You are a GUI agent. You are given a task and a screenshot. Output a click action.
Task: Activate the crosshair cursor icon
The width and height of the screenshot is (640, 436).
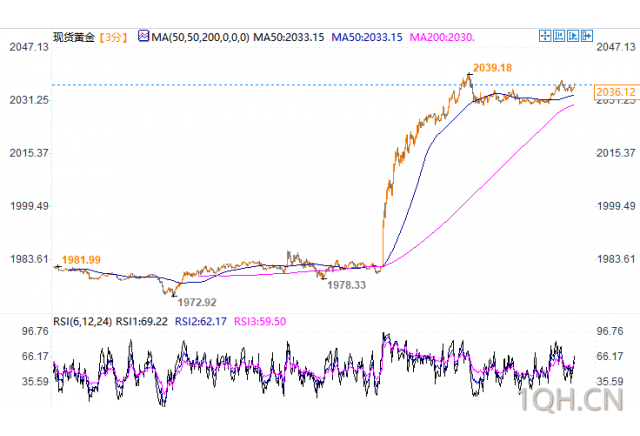545,36
